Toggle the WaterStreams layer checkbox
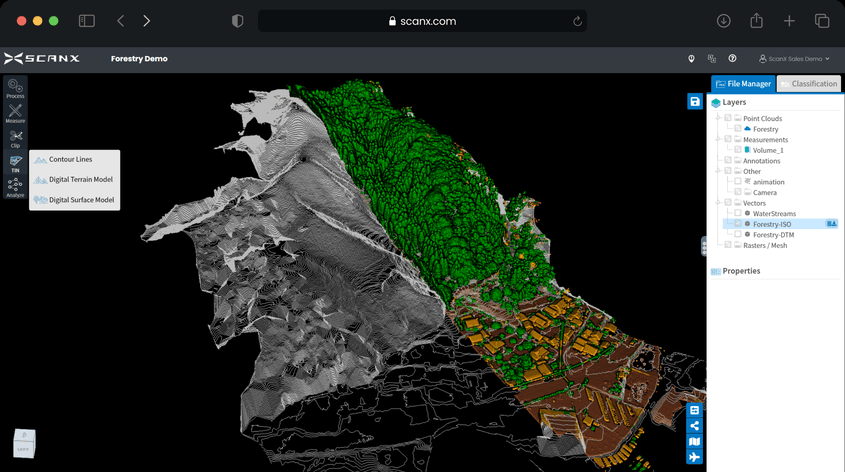The image size is (845, 472). [x=738, y=213]
